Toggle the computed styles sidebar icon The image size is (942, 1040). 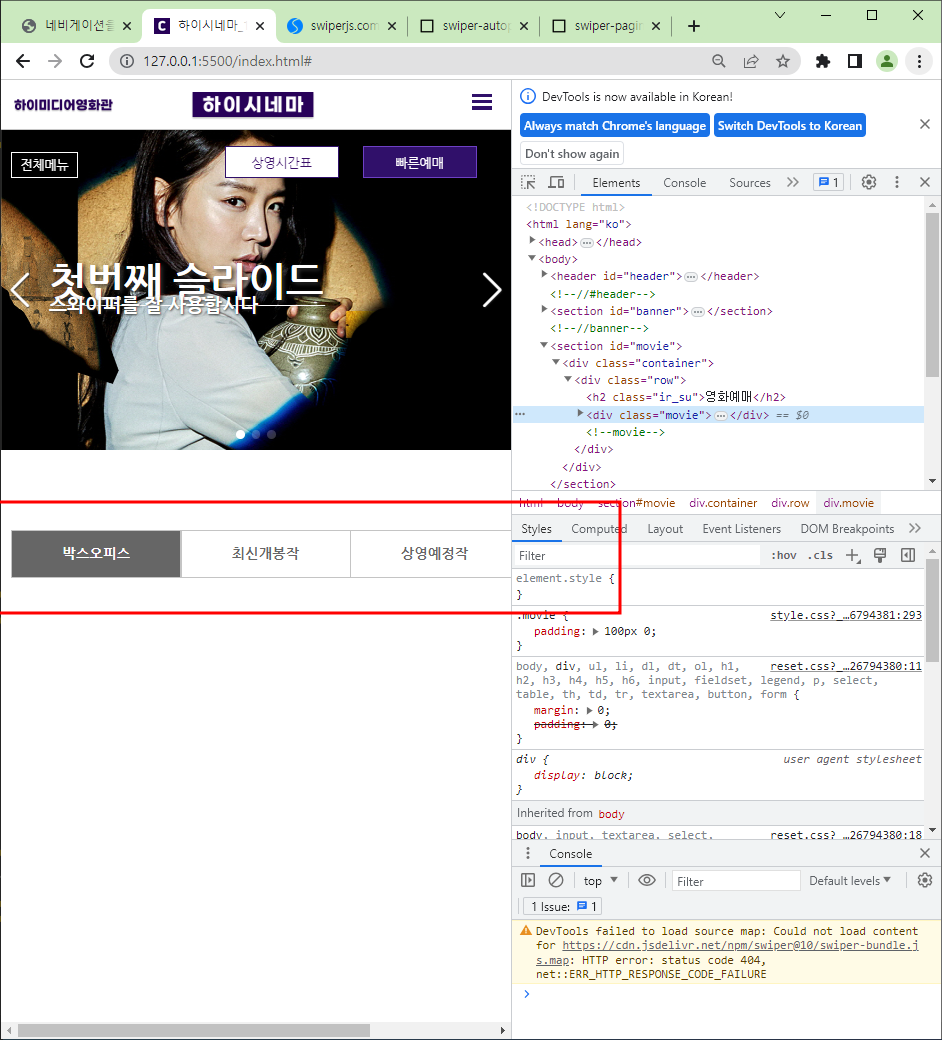tap(908, 556)
